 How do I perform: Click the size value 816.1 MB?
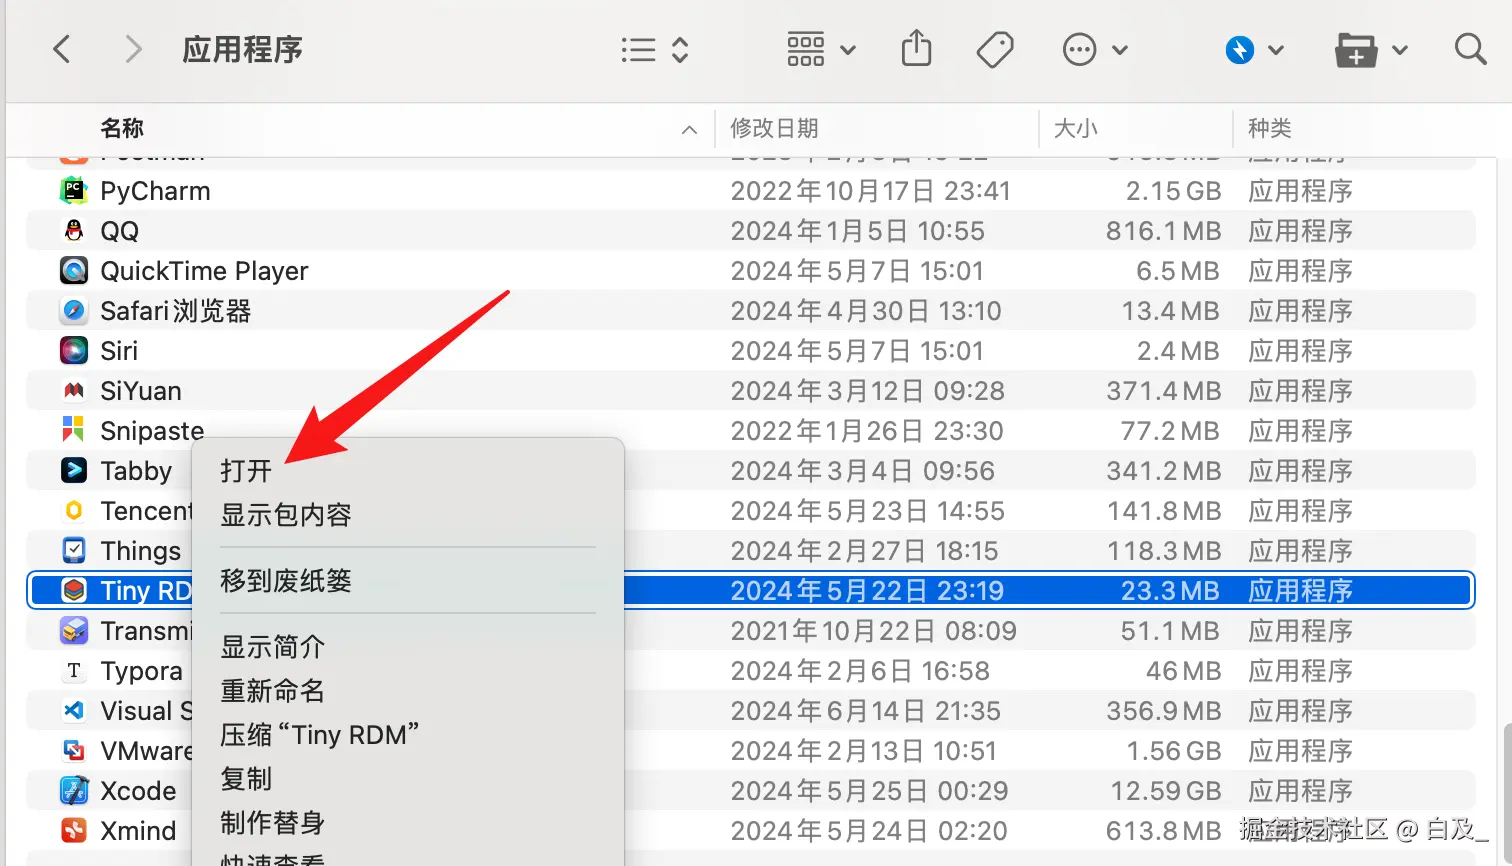[1163, 231]
